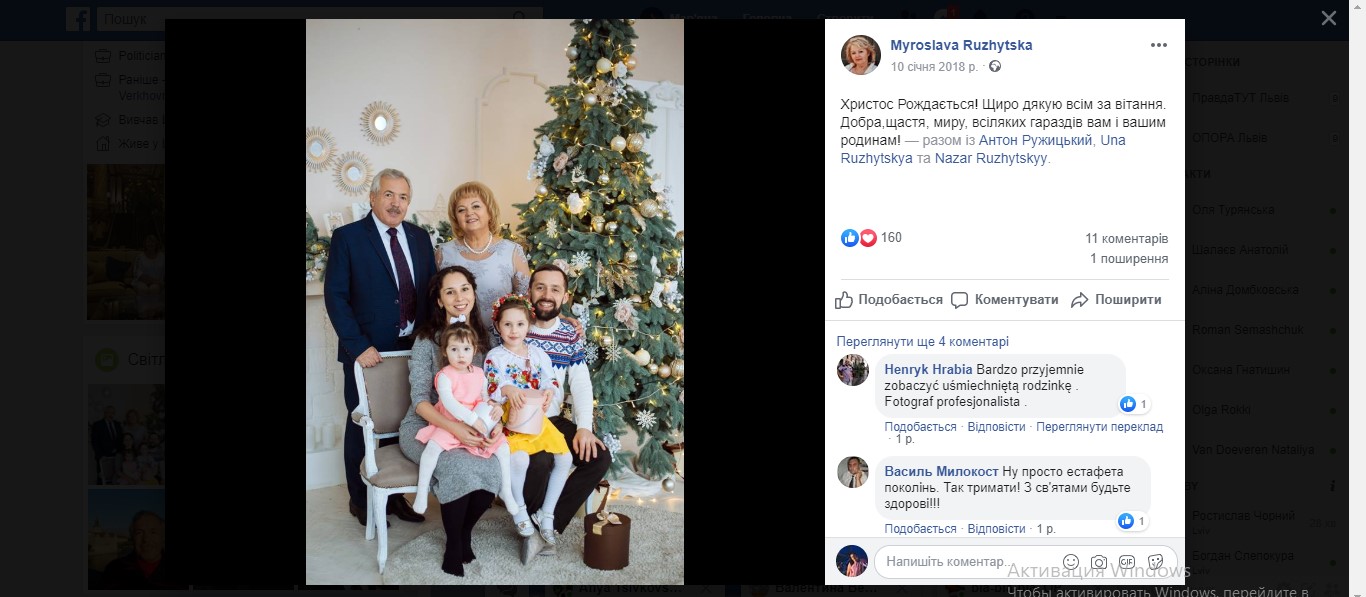Click the public audience globe icon
The image size is (1366, 597).
coord(995,67)
